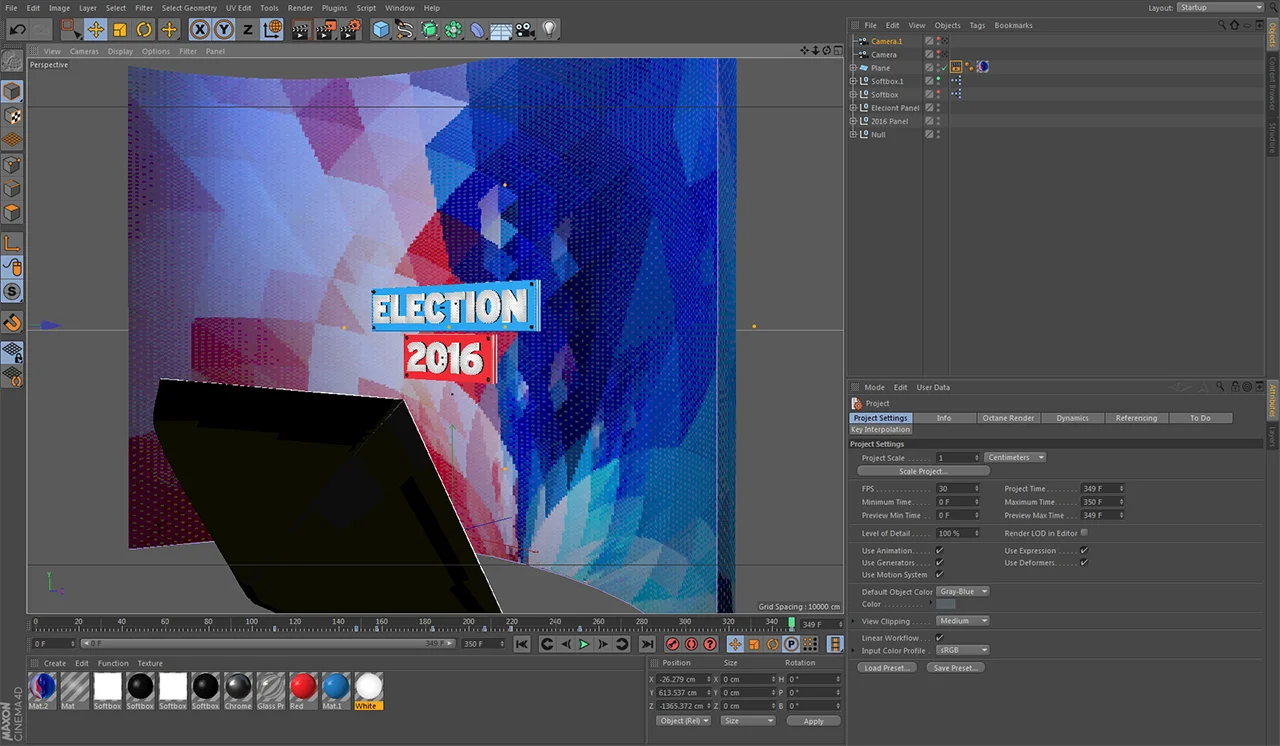The width and height of the screenshot is (1280, 746).
Task: Activate the Rotate tool in top toolbar
Action: (x=144, y=30)
